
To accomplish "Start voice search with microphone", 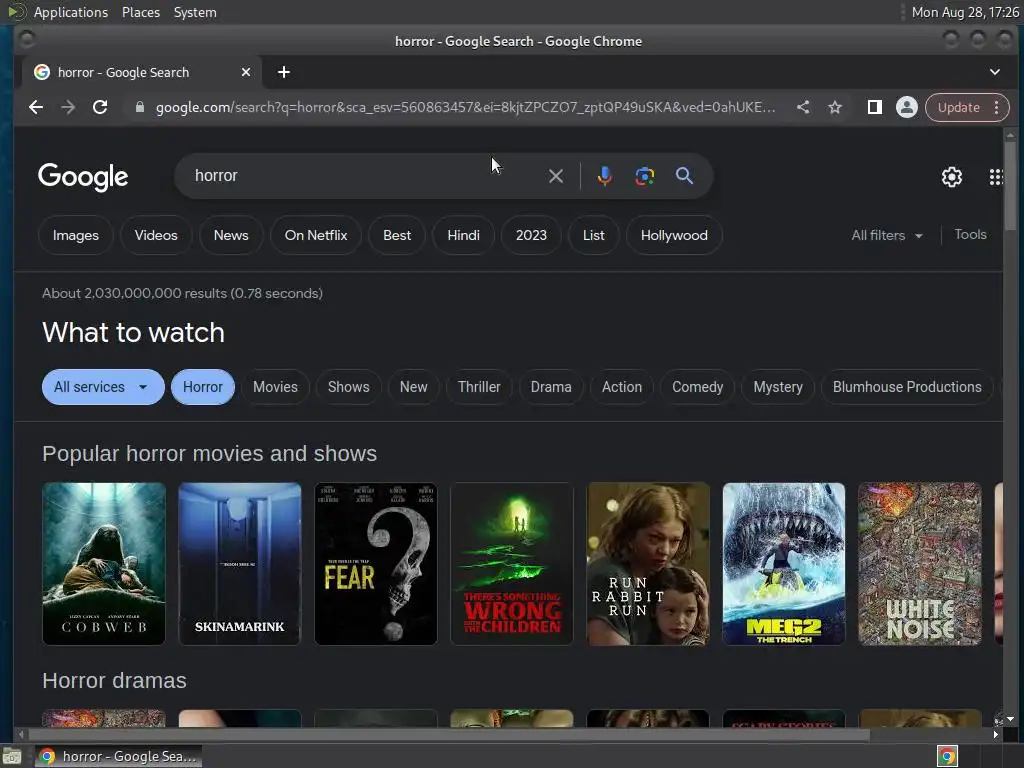I will tap(605, 176).
